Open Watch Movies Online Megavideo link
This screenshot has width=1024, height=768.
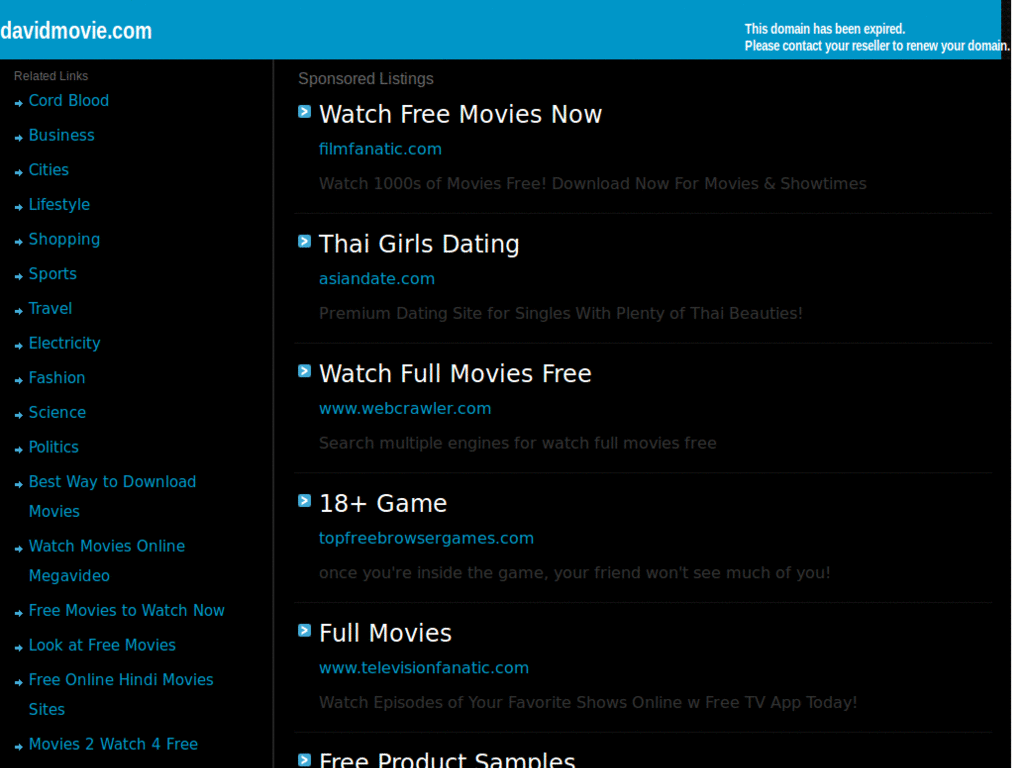coord(106,560)
